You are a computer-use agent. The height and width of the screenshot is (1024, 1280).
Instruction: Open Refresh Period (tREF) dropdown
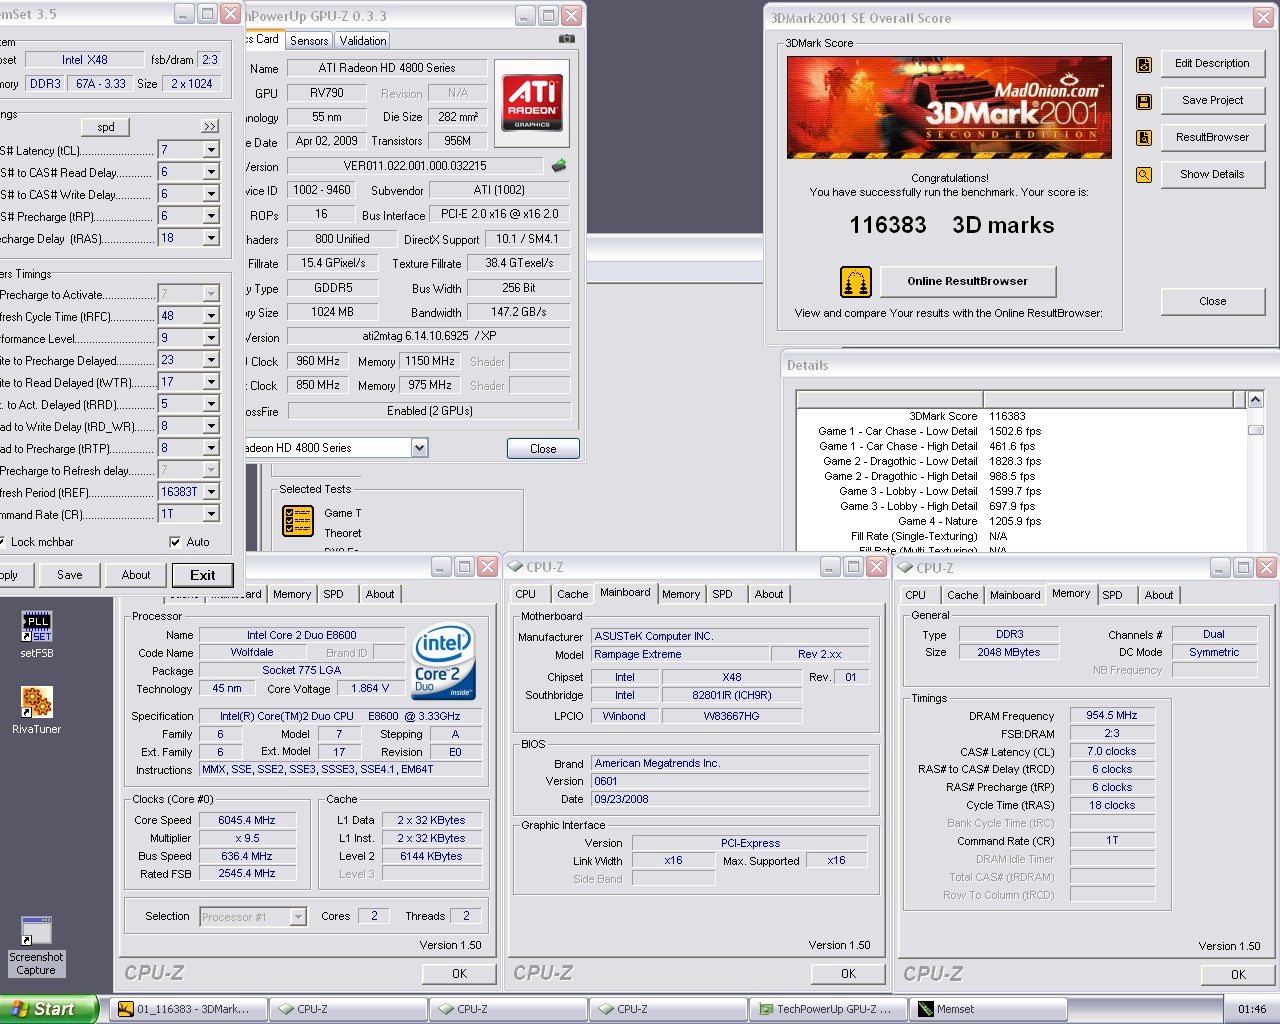click(x=211, y=492)
